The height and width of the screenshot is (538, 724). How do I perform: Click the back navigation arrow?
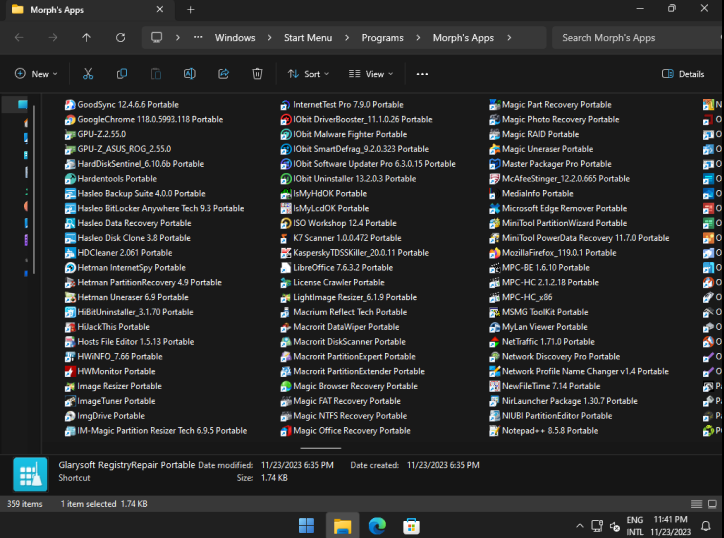pyautogui.click(x=19, y=37)
